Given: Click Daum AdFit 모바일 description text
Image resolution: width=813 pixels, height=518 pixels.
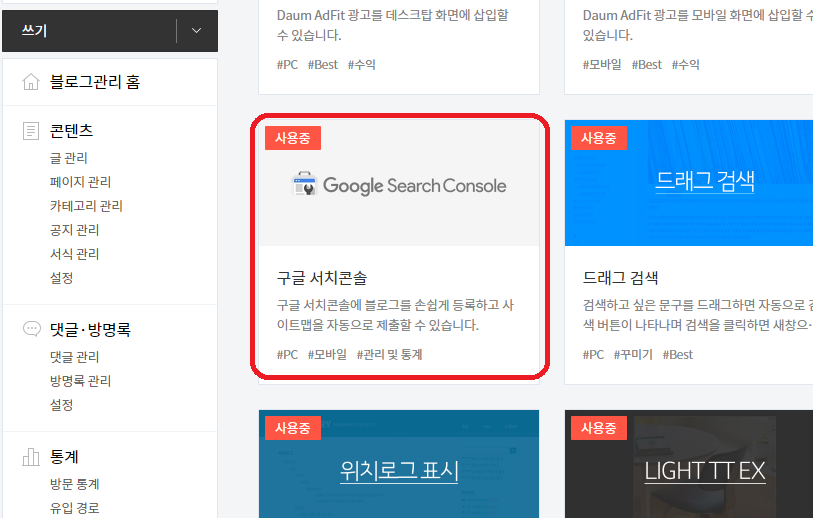Looking at the screenshot, I should [x=697, y=25].
